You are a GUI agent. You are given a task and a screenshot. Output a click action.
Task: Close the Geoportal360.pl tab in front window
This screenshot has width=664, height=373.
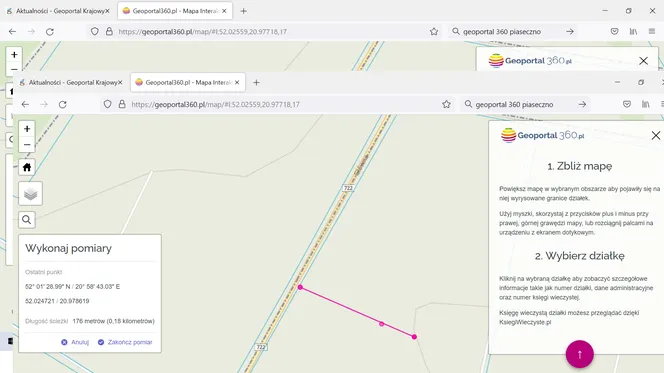pos(237,83)
